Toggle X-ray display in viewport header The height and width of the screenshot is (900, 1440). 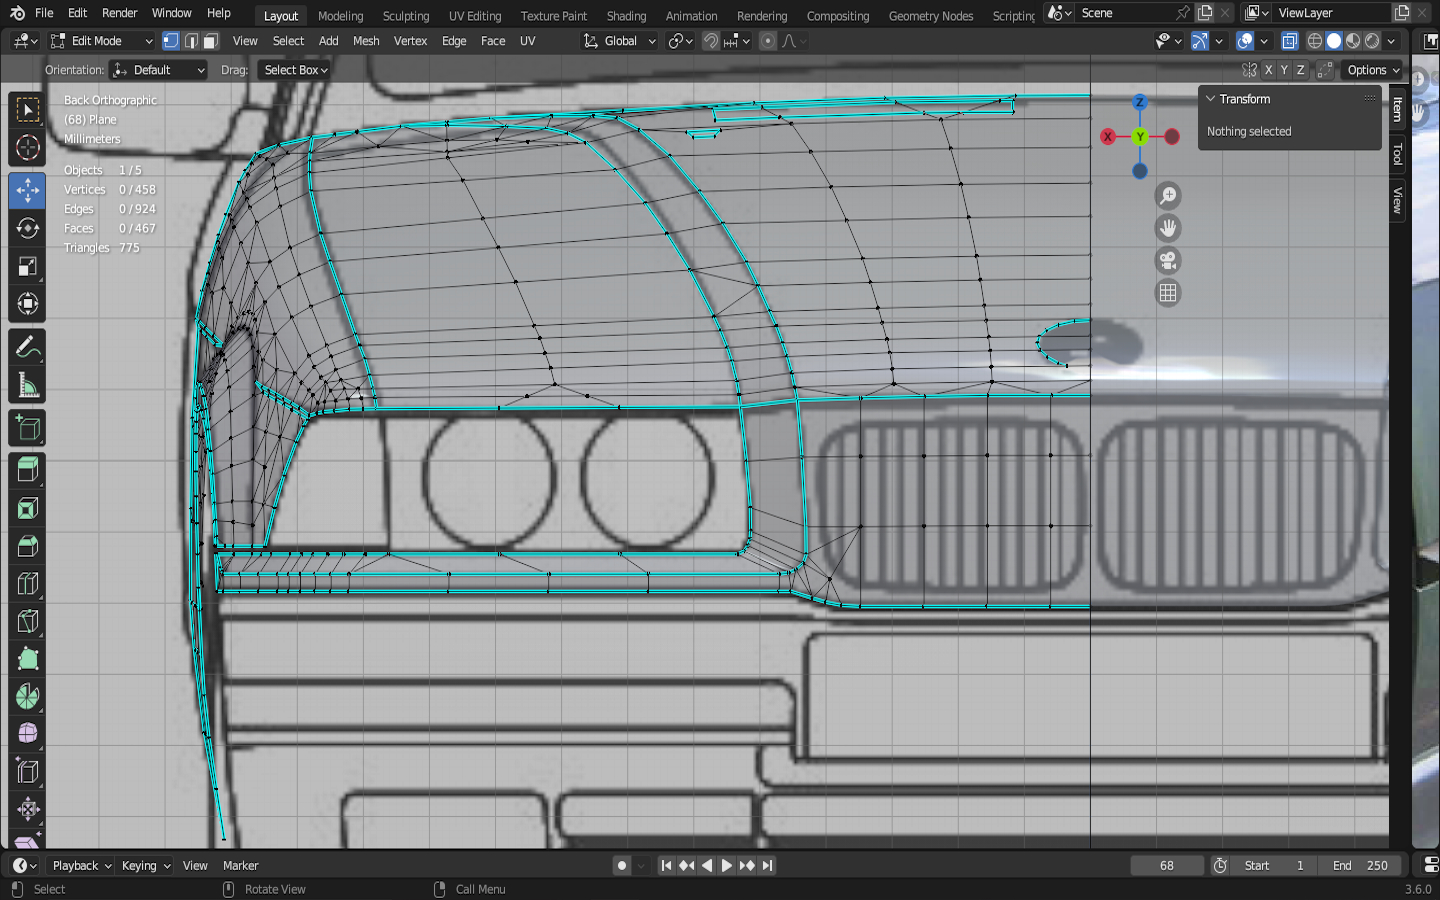click(1289, 41)
